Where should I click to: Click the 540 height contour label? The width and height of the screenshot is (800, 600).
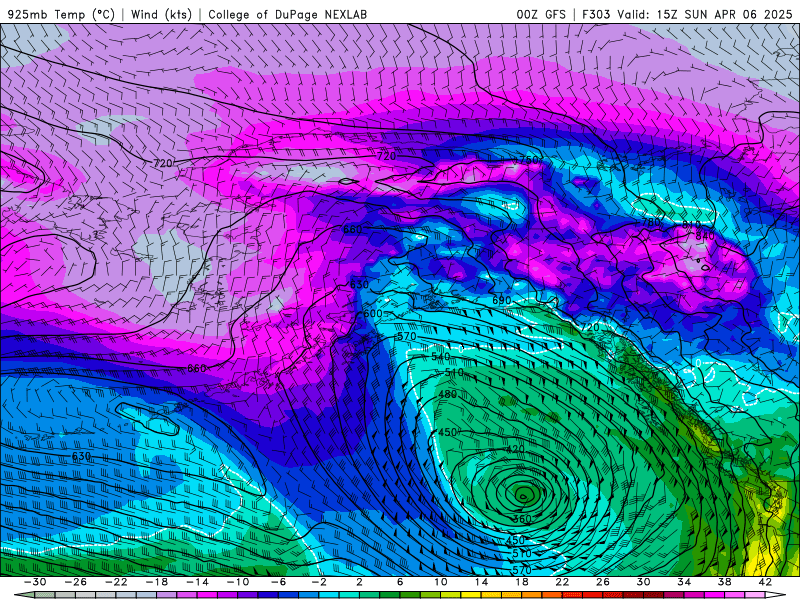440,357
